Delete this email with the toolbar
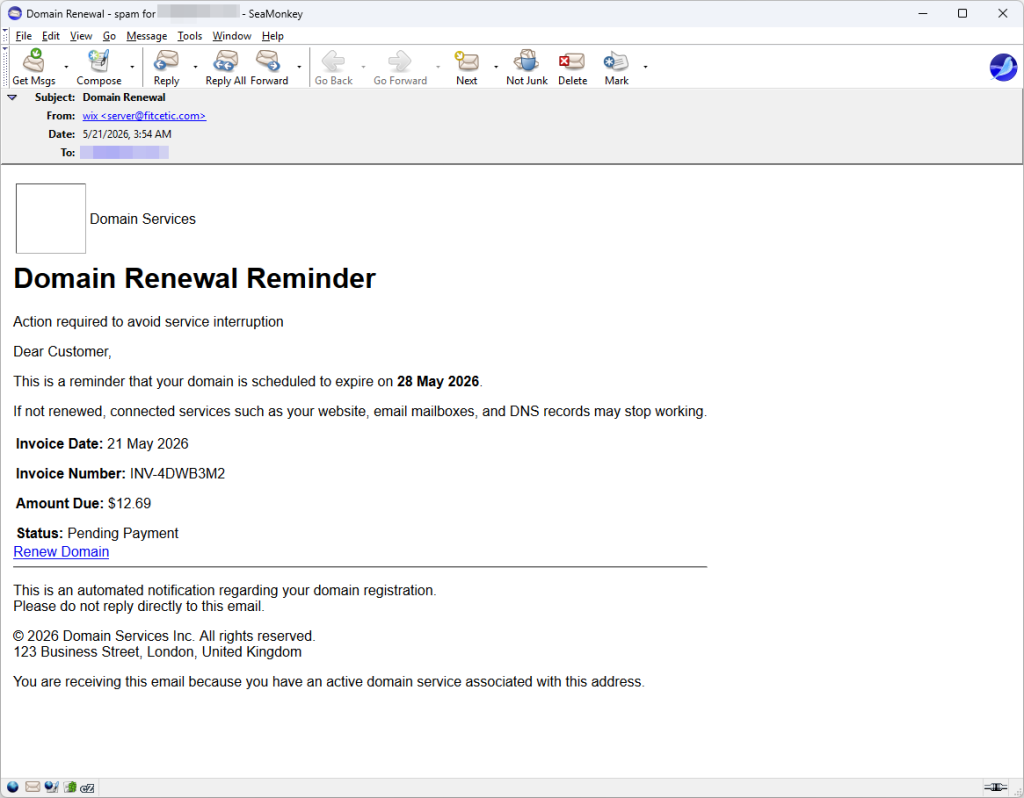Viewport: 1024px width, 798px height. [x=572, y=67]
